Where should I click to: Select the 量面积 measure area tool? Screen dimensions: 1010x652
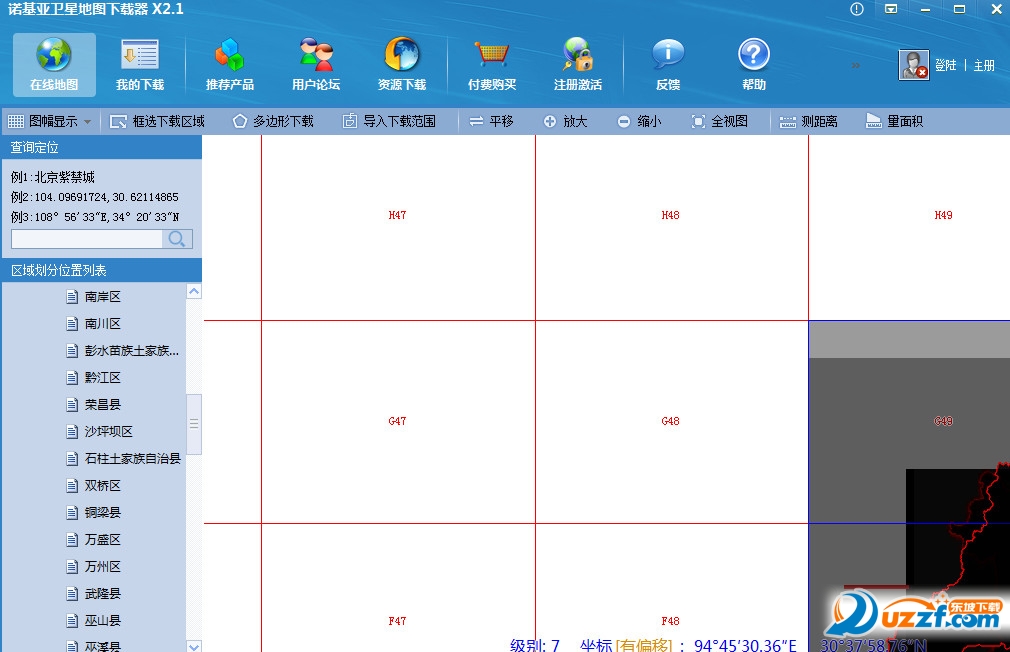click(895, 121)
